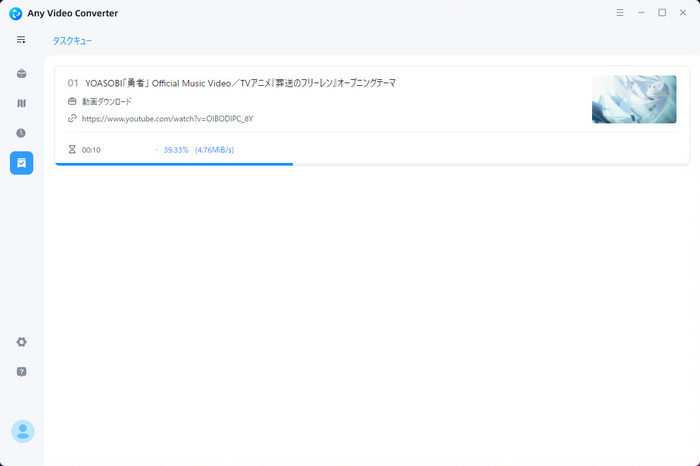Click the hourglass icon beside 00:10
Viewport: 700px width, 466px height.
click(x=72, y=150)
